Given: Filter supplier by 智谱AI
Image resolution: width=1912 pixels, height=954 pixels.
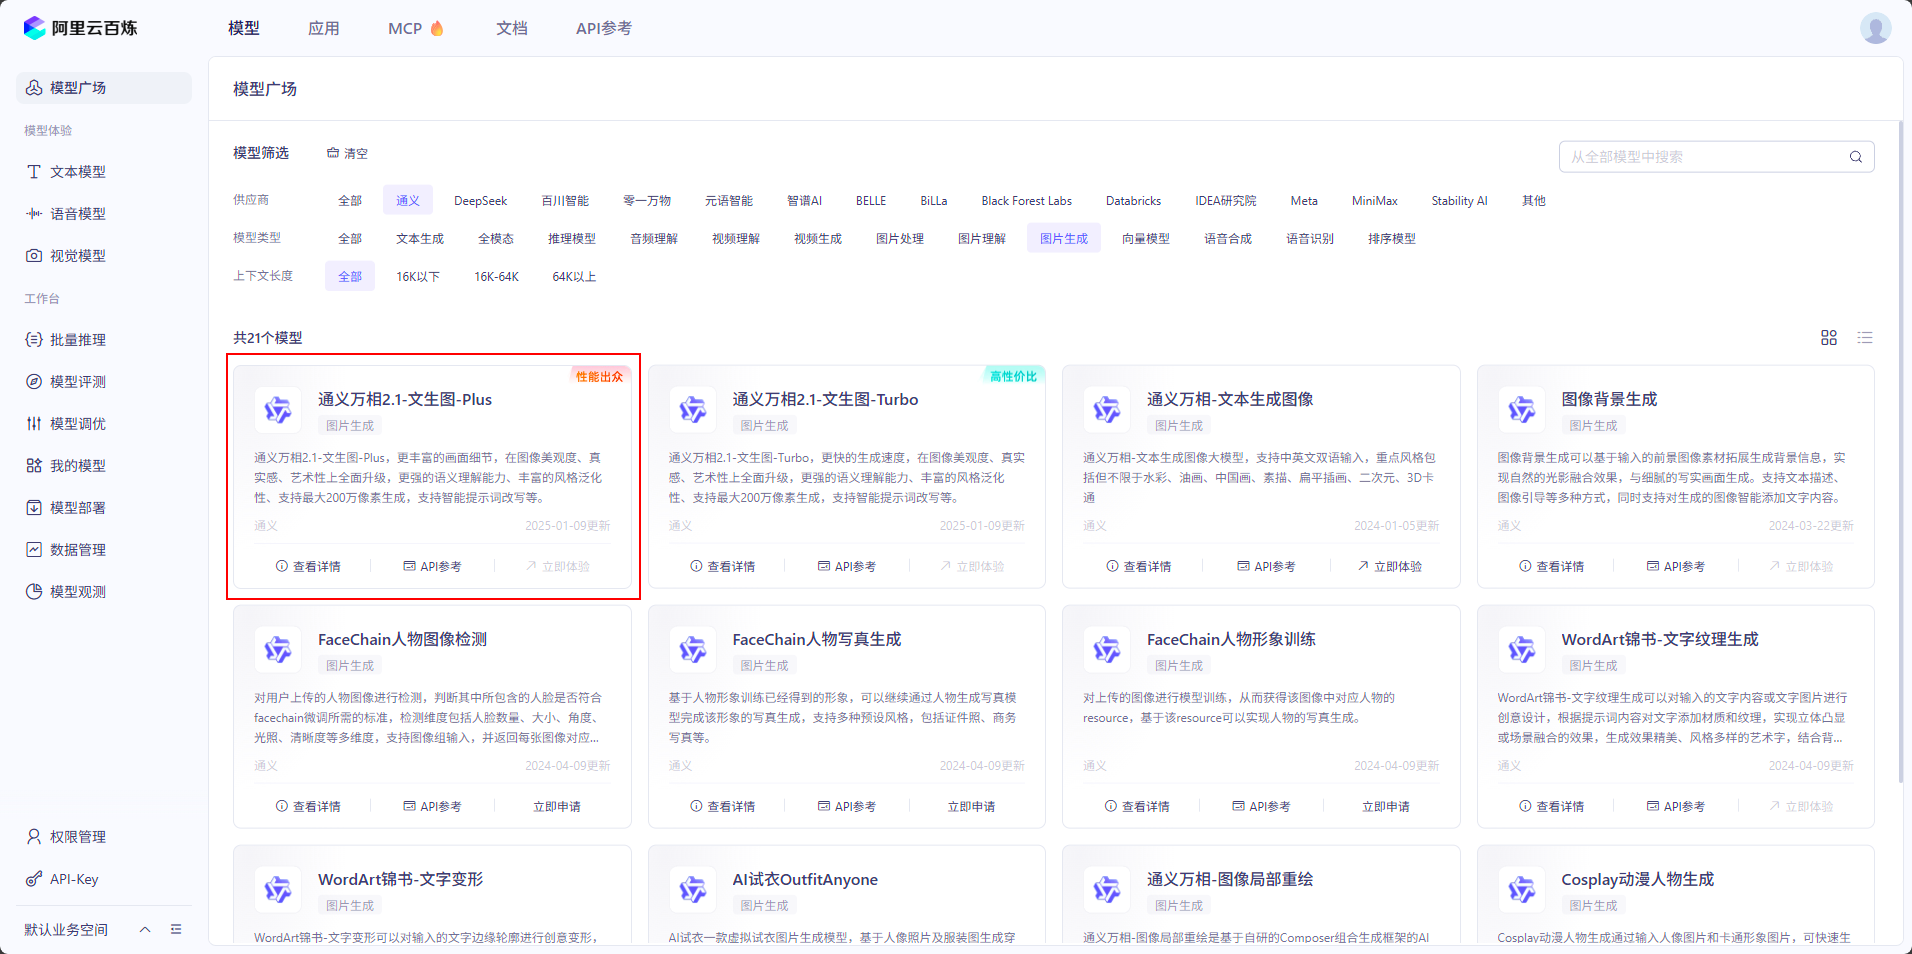Looking at the screenshot, I should tap(804, 201).
